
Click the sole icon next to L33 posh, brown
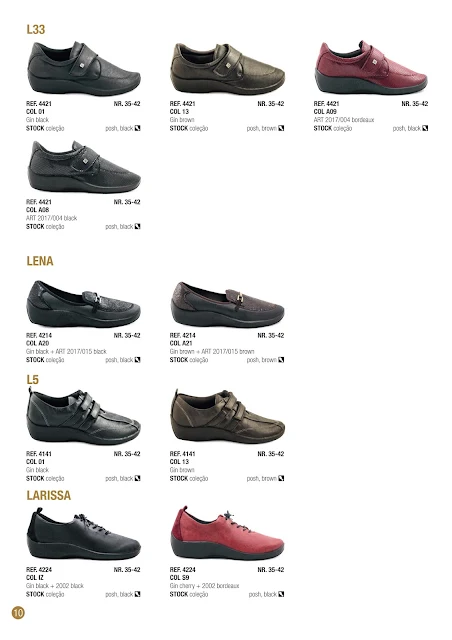click(x=281, y=128)
